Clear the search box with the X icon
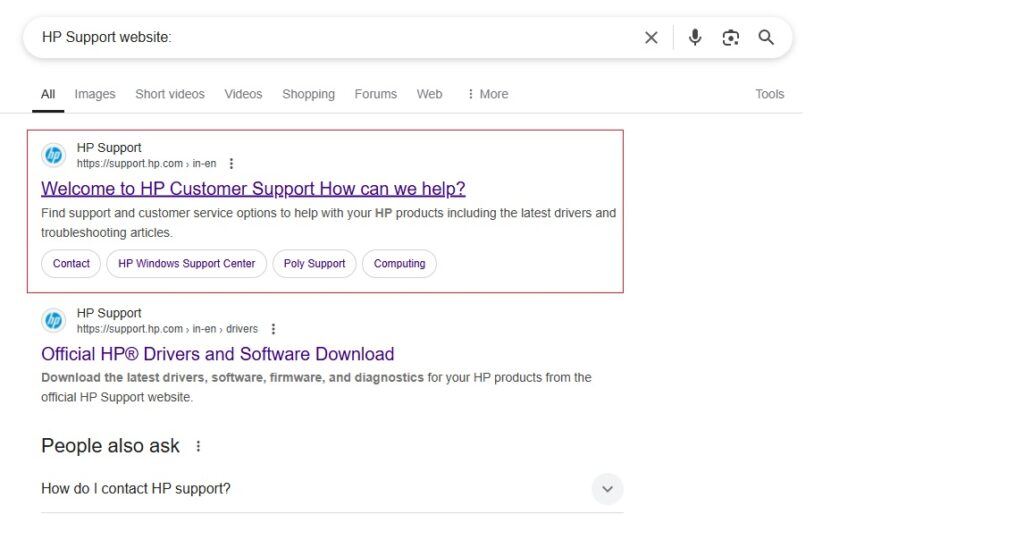The height and width of the screenshot is (540, 1024). [651, 38]
